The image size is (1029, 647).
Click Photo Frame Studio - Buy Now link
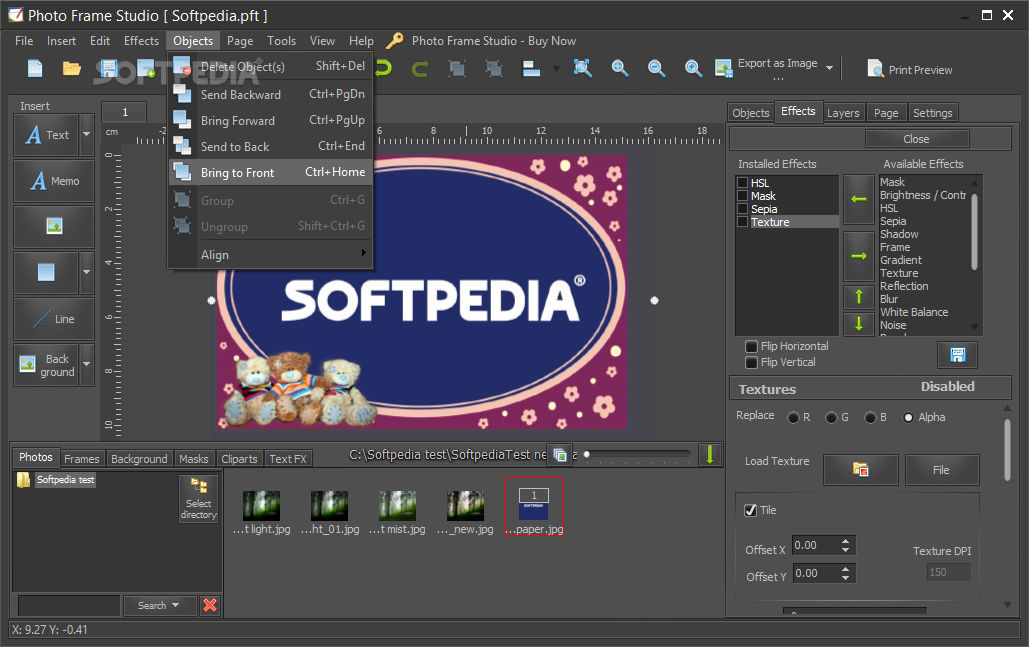click(x=494, y=41)
